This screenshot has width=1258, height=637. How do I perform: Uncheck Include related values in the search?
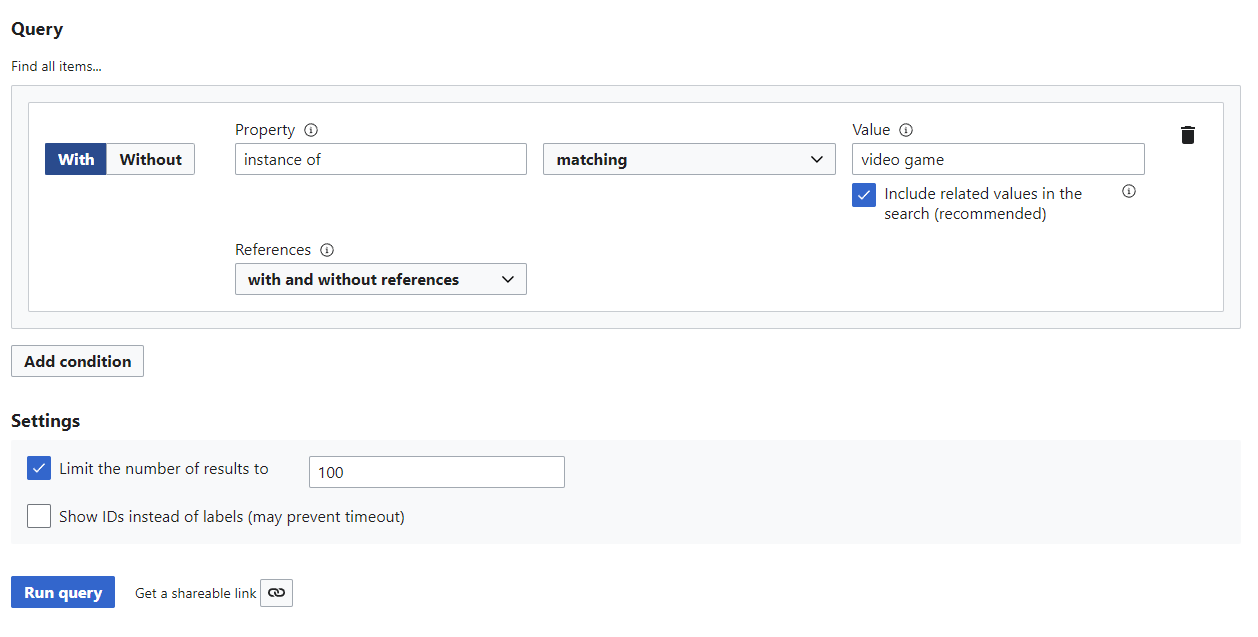[864, 195]
